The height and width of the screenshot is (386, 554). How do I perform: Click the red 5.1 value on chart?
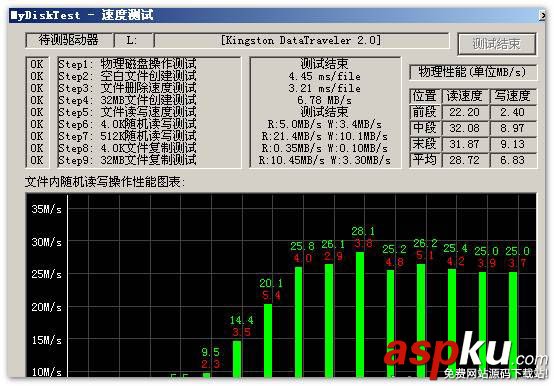coord(425,255)
